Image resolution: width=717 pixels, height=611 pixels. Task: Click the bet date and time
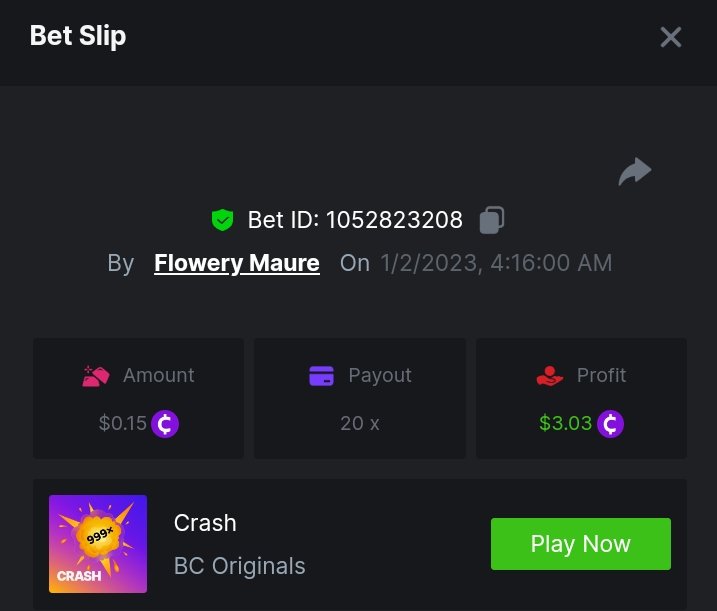point(496,264)
